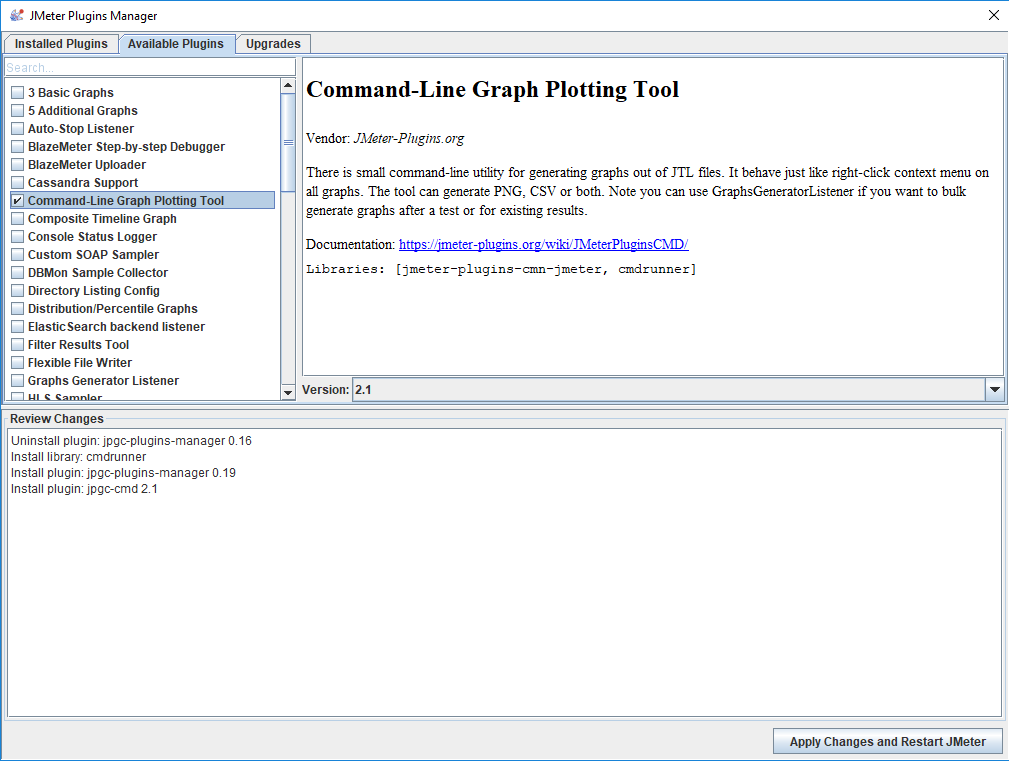Tick the Flexible File Writer checkbox
1009x761 pixels.
click(17, 363)
